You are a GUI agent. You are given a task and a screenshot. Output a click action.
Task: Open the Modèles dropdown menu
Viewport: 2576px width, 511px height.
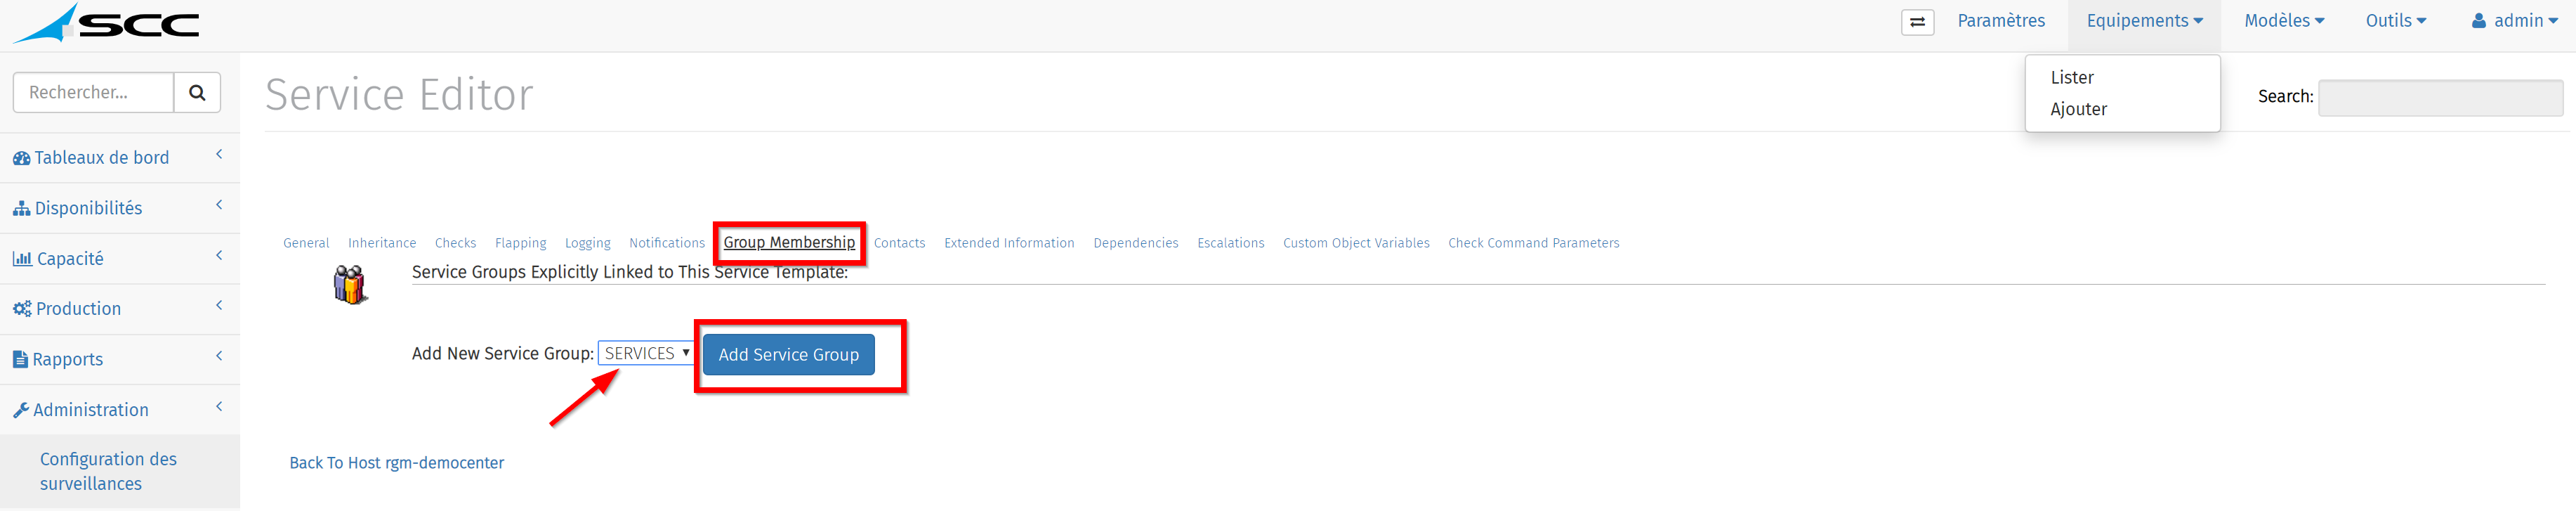click(x=2284, y=21)
